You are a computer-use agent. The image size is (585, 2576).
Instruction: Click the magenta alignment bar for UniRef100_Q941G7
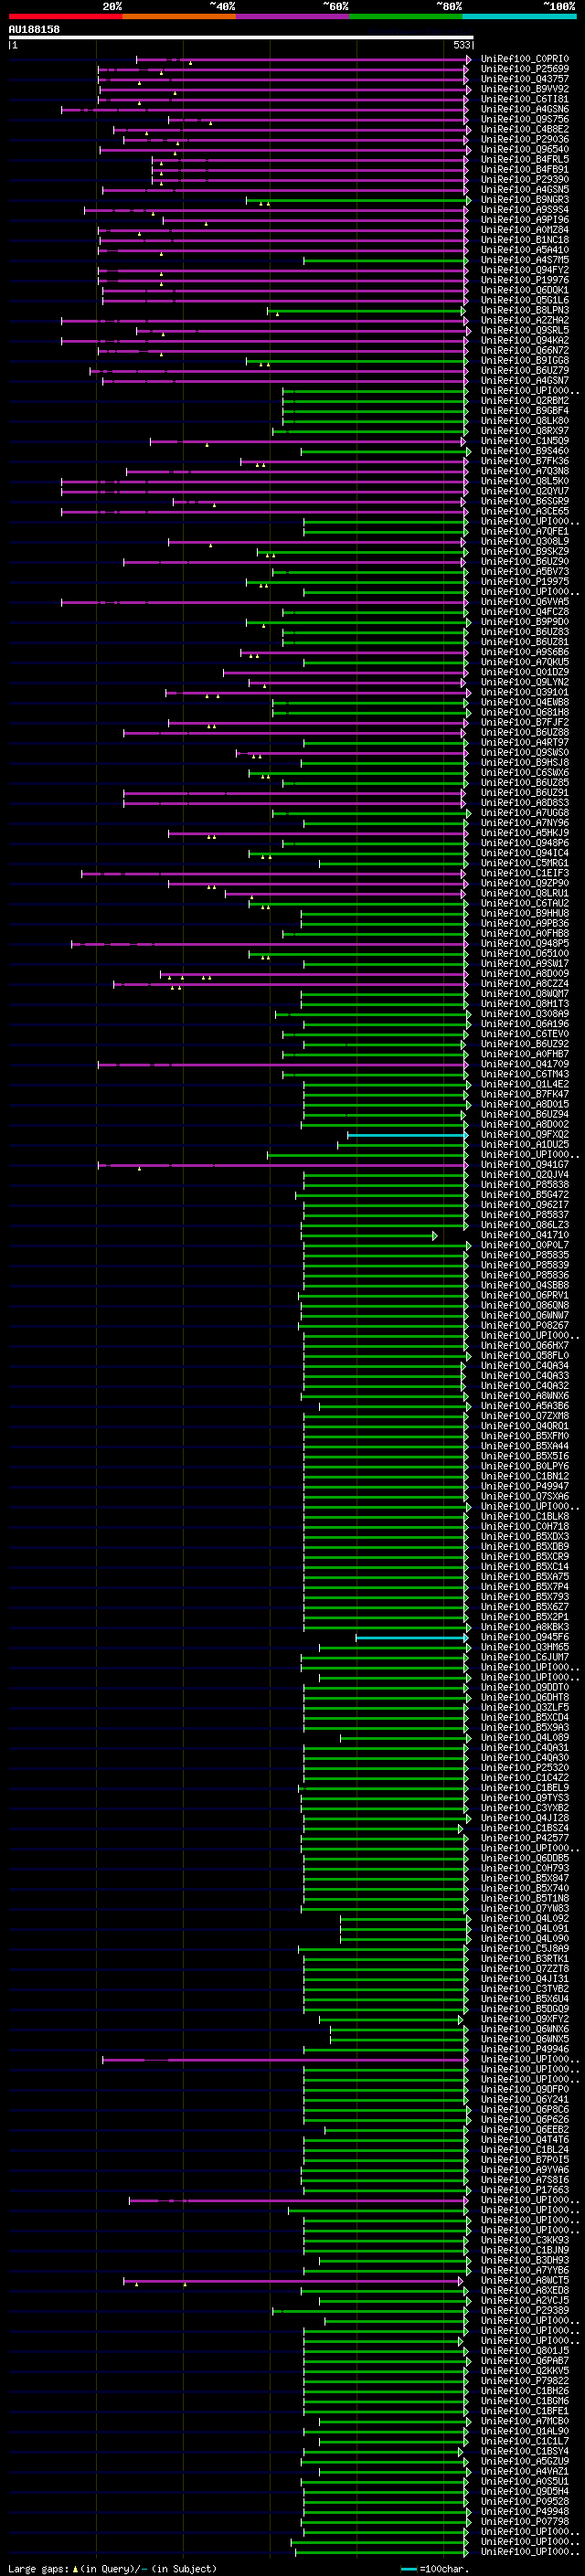(x=283, y=1165)
